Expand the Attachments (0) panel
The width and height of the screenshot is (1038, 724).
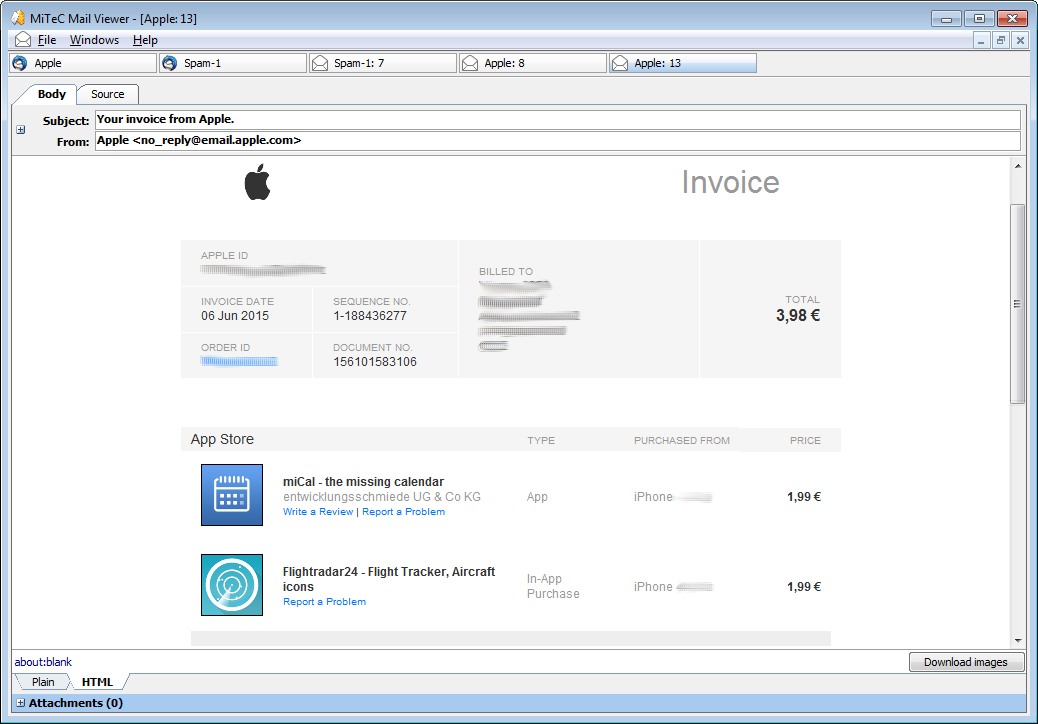pos(21,703)
